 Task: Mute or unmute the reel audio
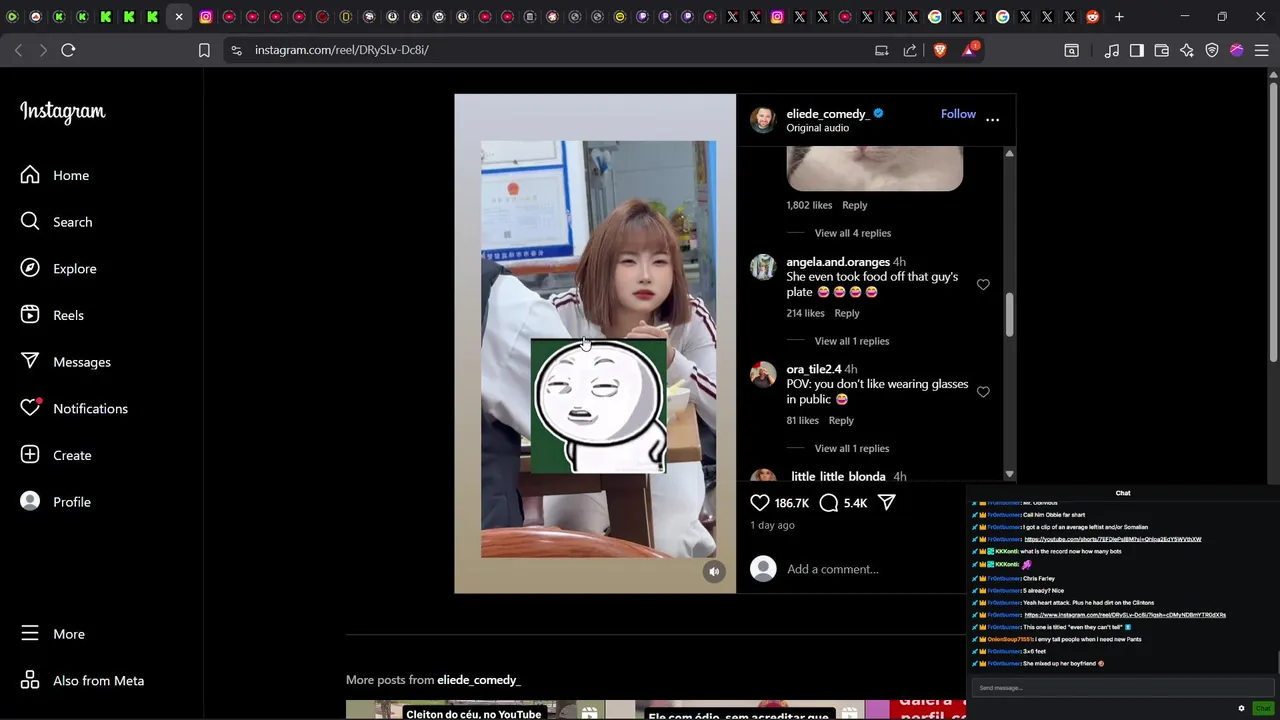(714, 571)
